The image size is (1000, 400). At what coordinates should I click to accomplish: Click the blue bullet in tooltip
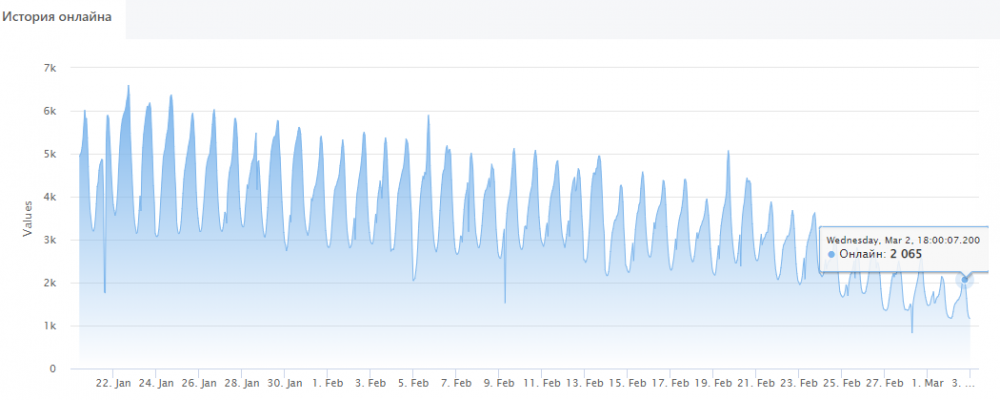(832, 255)
